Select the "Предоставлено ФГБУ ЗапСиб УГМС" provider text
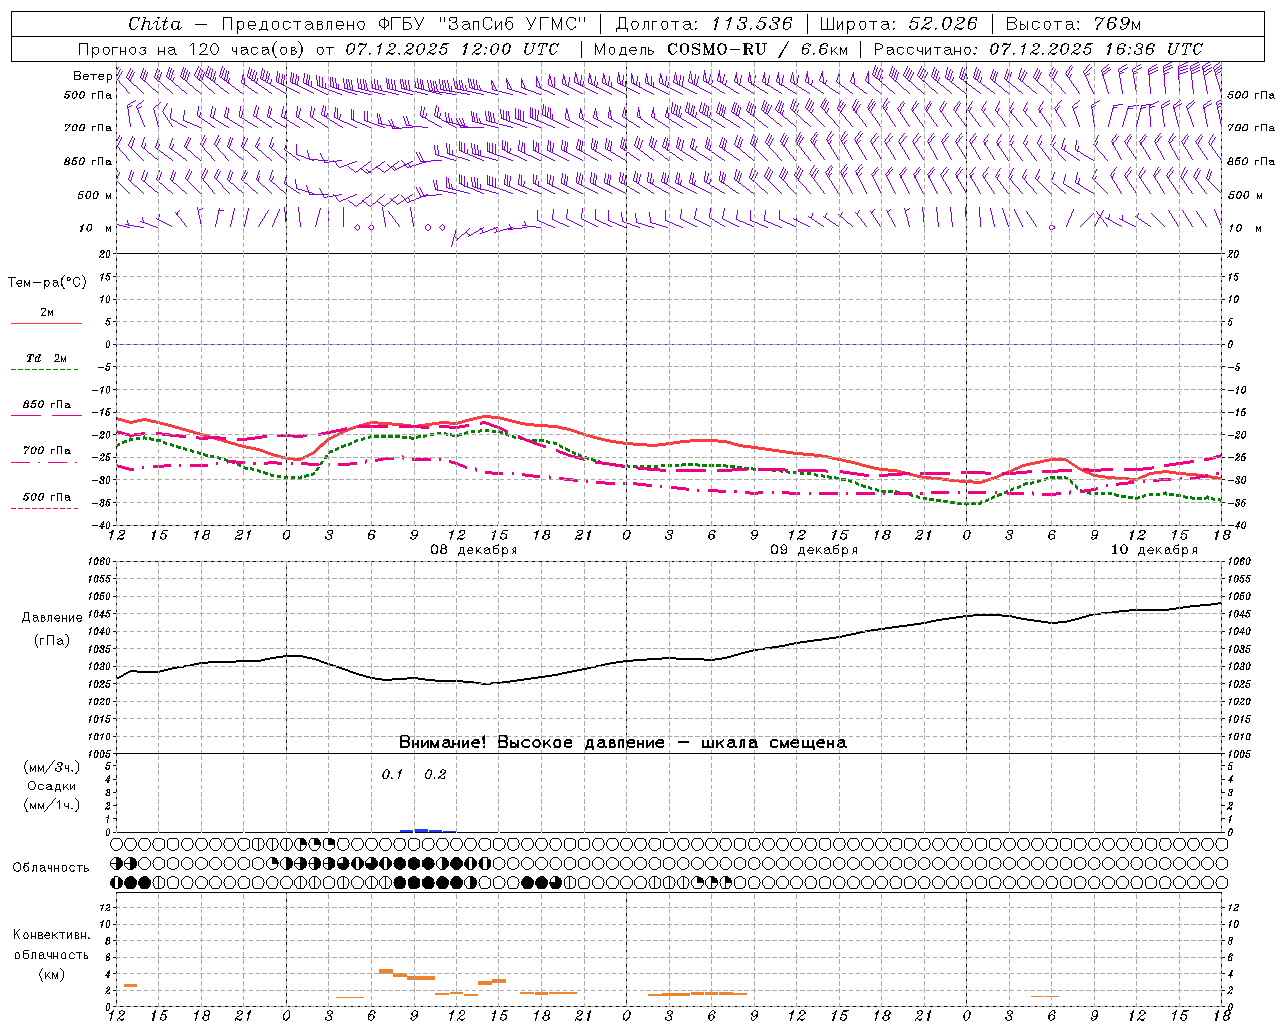This screenshot has width=1280, height=1024. coord(403,24)
